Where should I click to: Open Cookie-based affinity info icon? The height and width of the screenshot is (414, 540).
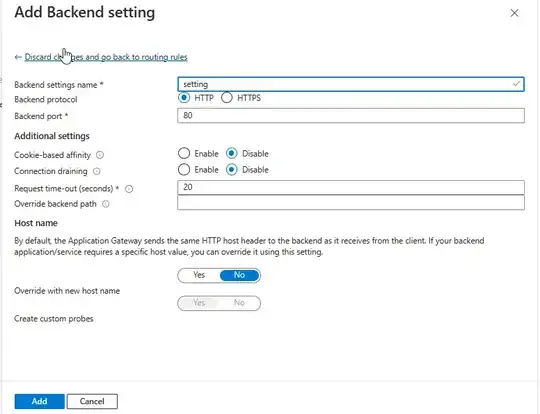100,155
